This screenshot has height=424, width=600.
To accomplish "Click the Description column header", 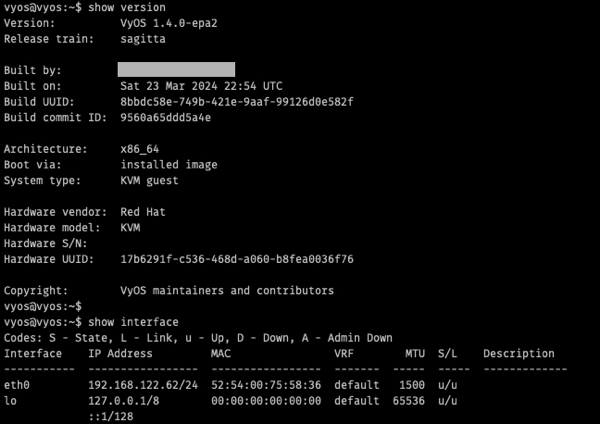I will point(518,353).
